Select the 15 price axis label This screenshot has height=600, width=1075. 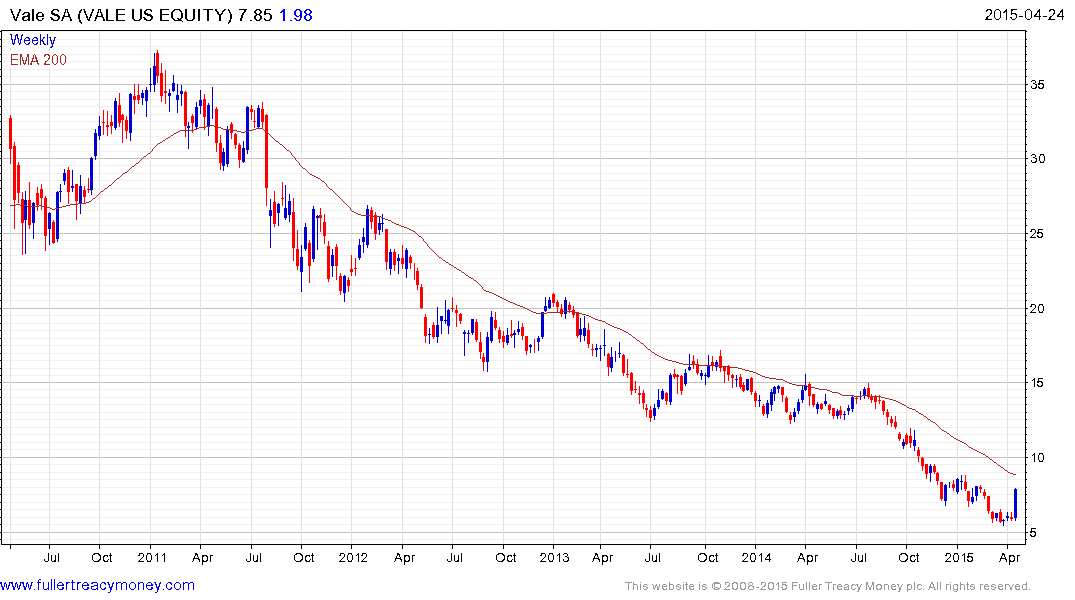1037,383
